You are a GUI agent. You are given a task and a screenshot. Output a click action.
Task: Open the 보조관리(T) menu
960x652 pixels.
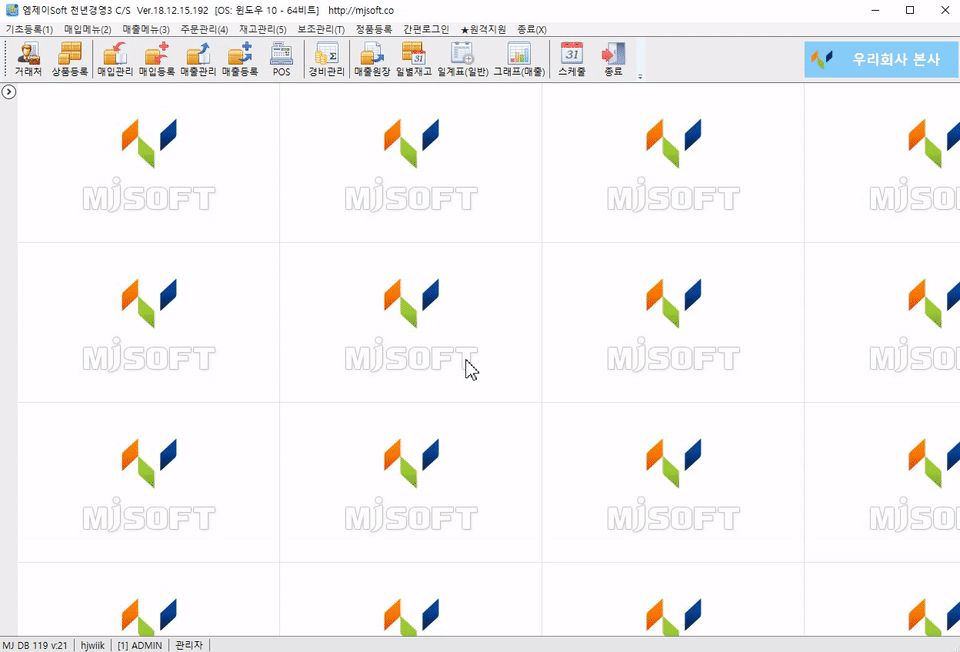321,29
